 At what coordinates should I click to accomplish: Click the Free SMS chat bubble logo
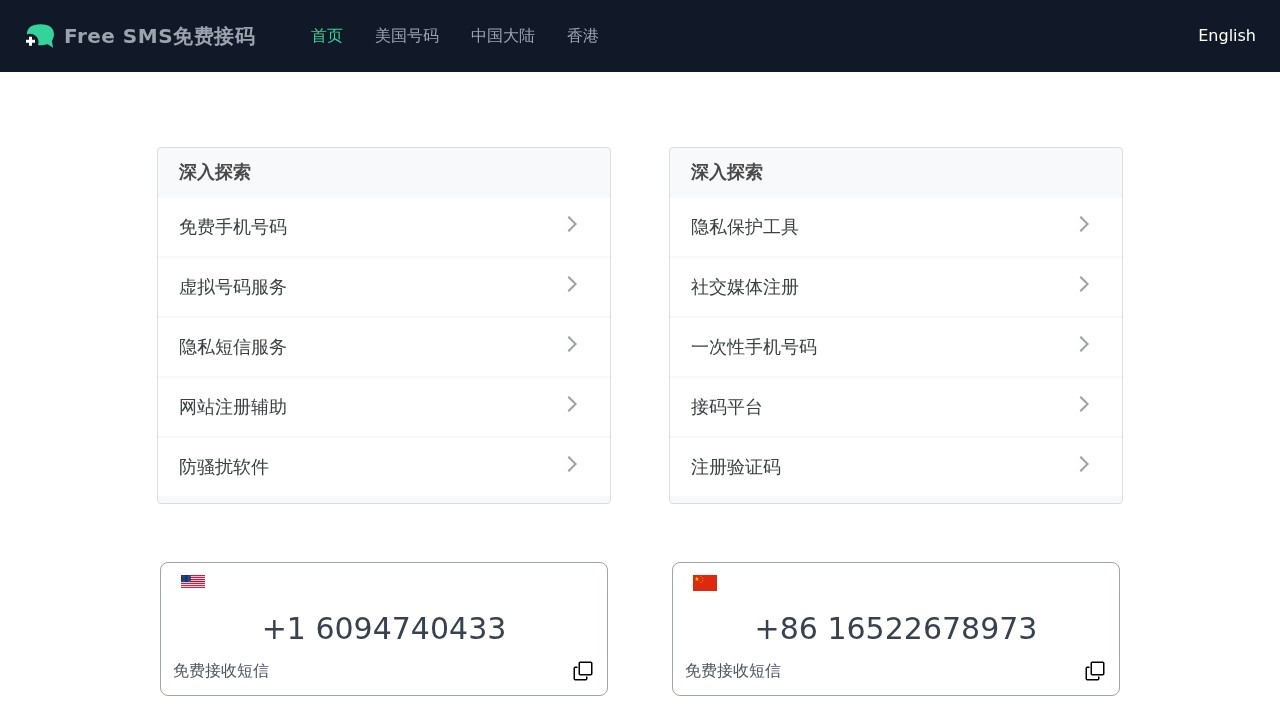(x=40, y=36)
